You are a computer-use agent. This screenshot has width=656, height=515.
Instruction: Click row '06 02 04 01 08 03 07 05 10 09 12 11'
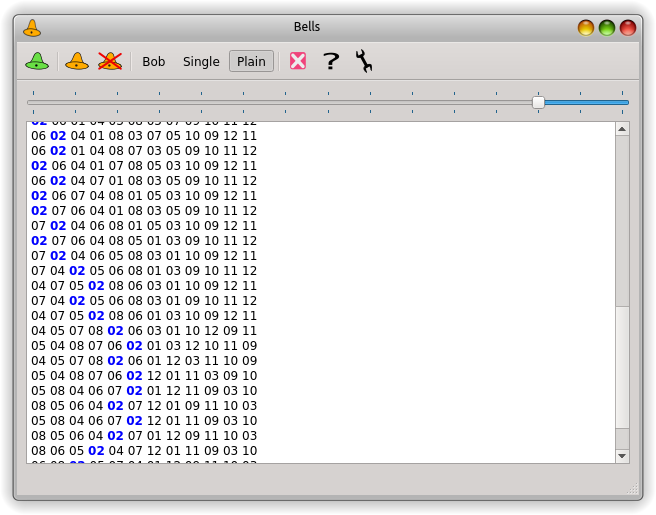tap(144, 136)
